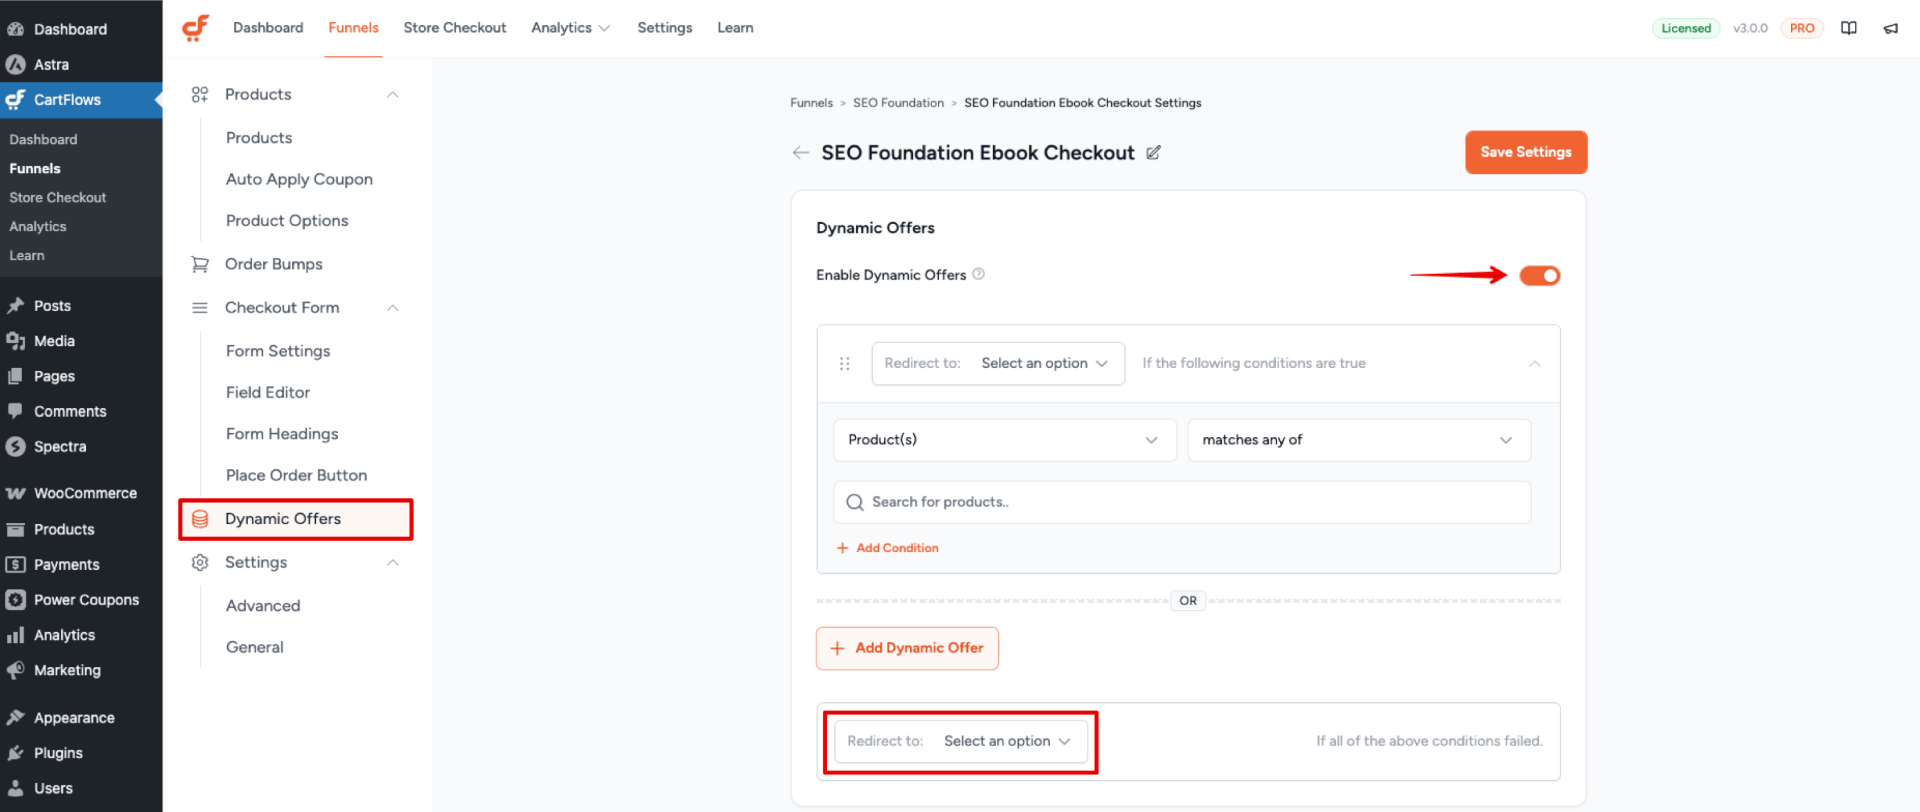Focus the Search for products field
The image size is (1920, 812).
[x=1182, y=502]
